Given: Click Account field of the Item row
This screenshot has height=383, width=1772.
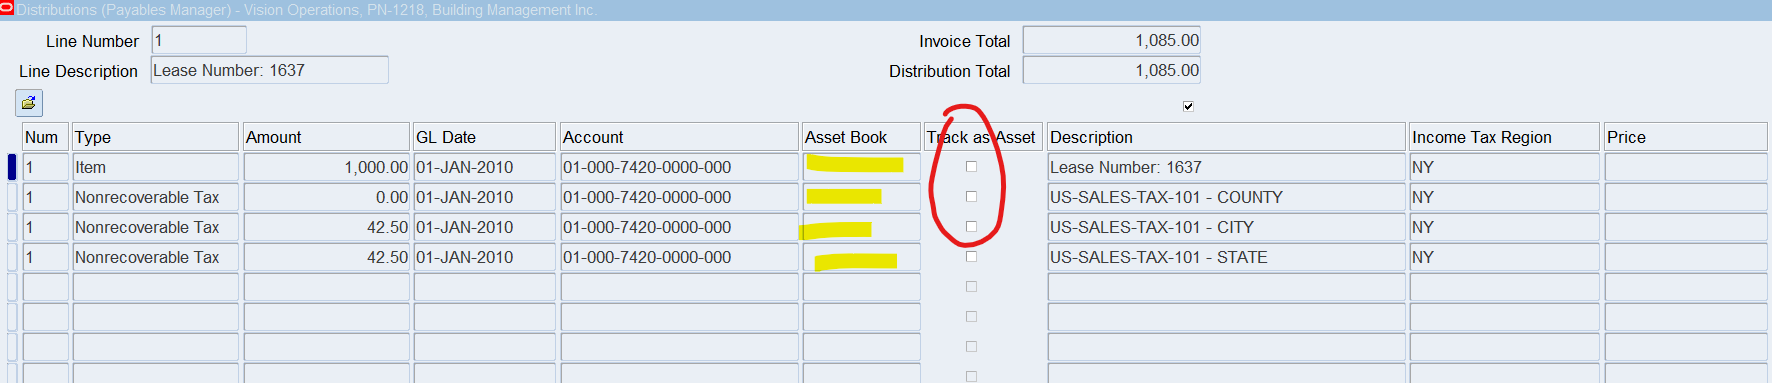Looking at the screenshot, I should 680,167.
